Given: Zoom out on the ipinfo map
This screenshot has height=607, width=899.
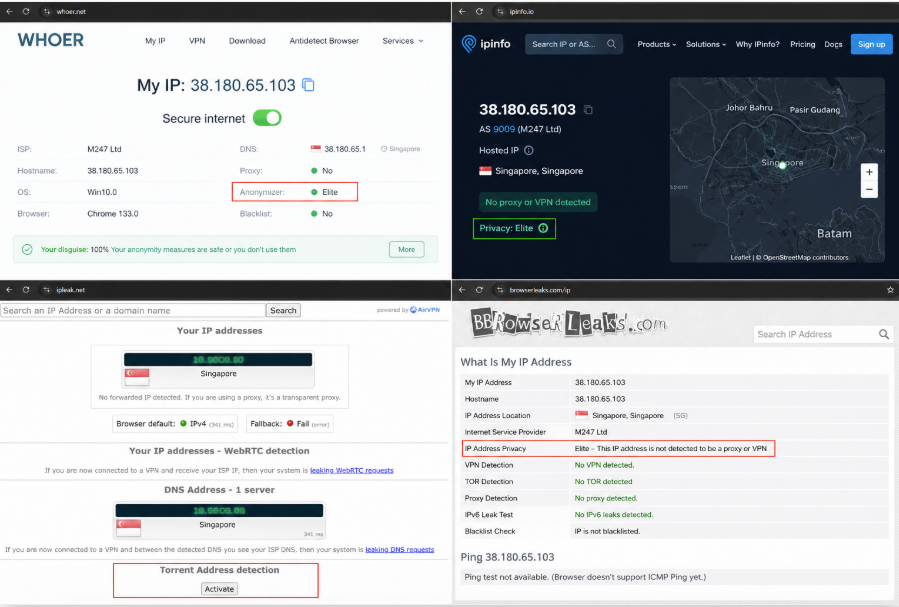Looking at the screenshot, I should click(869, 189).
